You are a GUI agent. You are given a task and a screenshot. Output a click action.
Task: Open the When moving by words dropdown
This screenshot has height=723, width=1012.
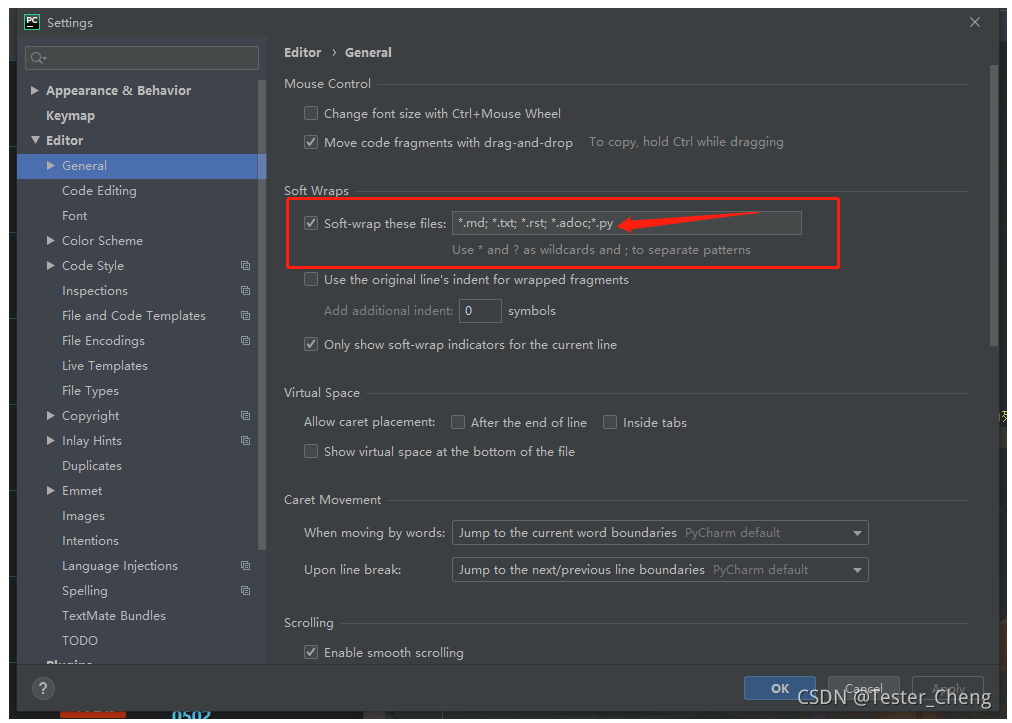pyautogui.click(x=660, y=533)
